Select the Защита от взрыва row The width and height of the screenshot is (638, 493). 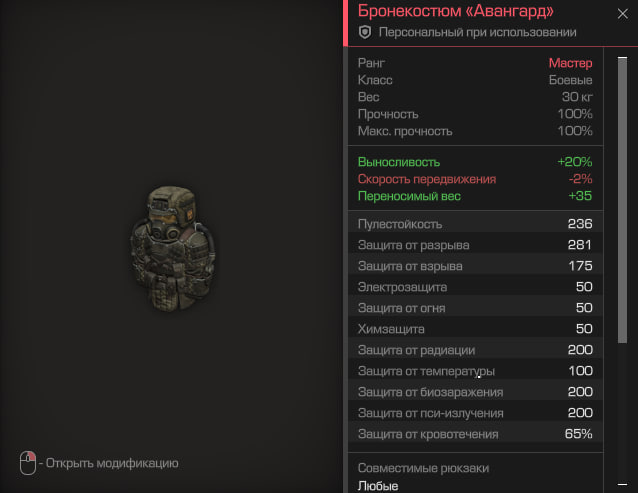(475, 266)
